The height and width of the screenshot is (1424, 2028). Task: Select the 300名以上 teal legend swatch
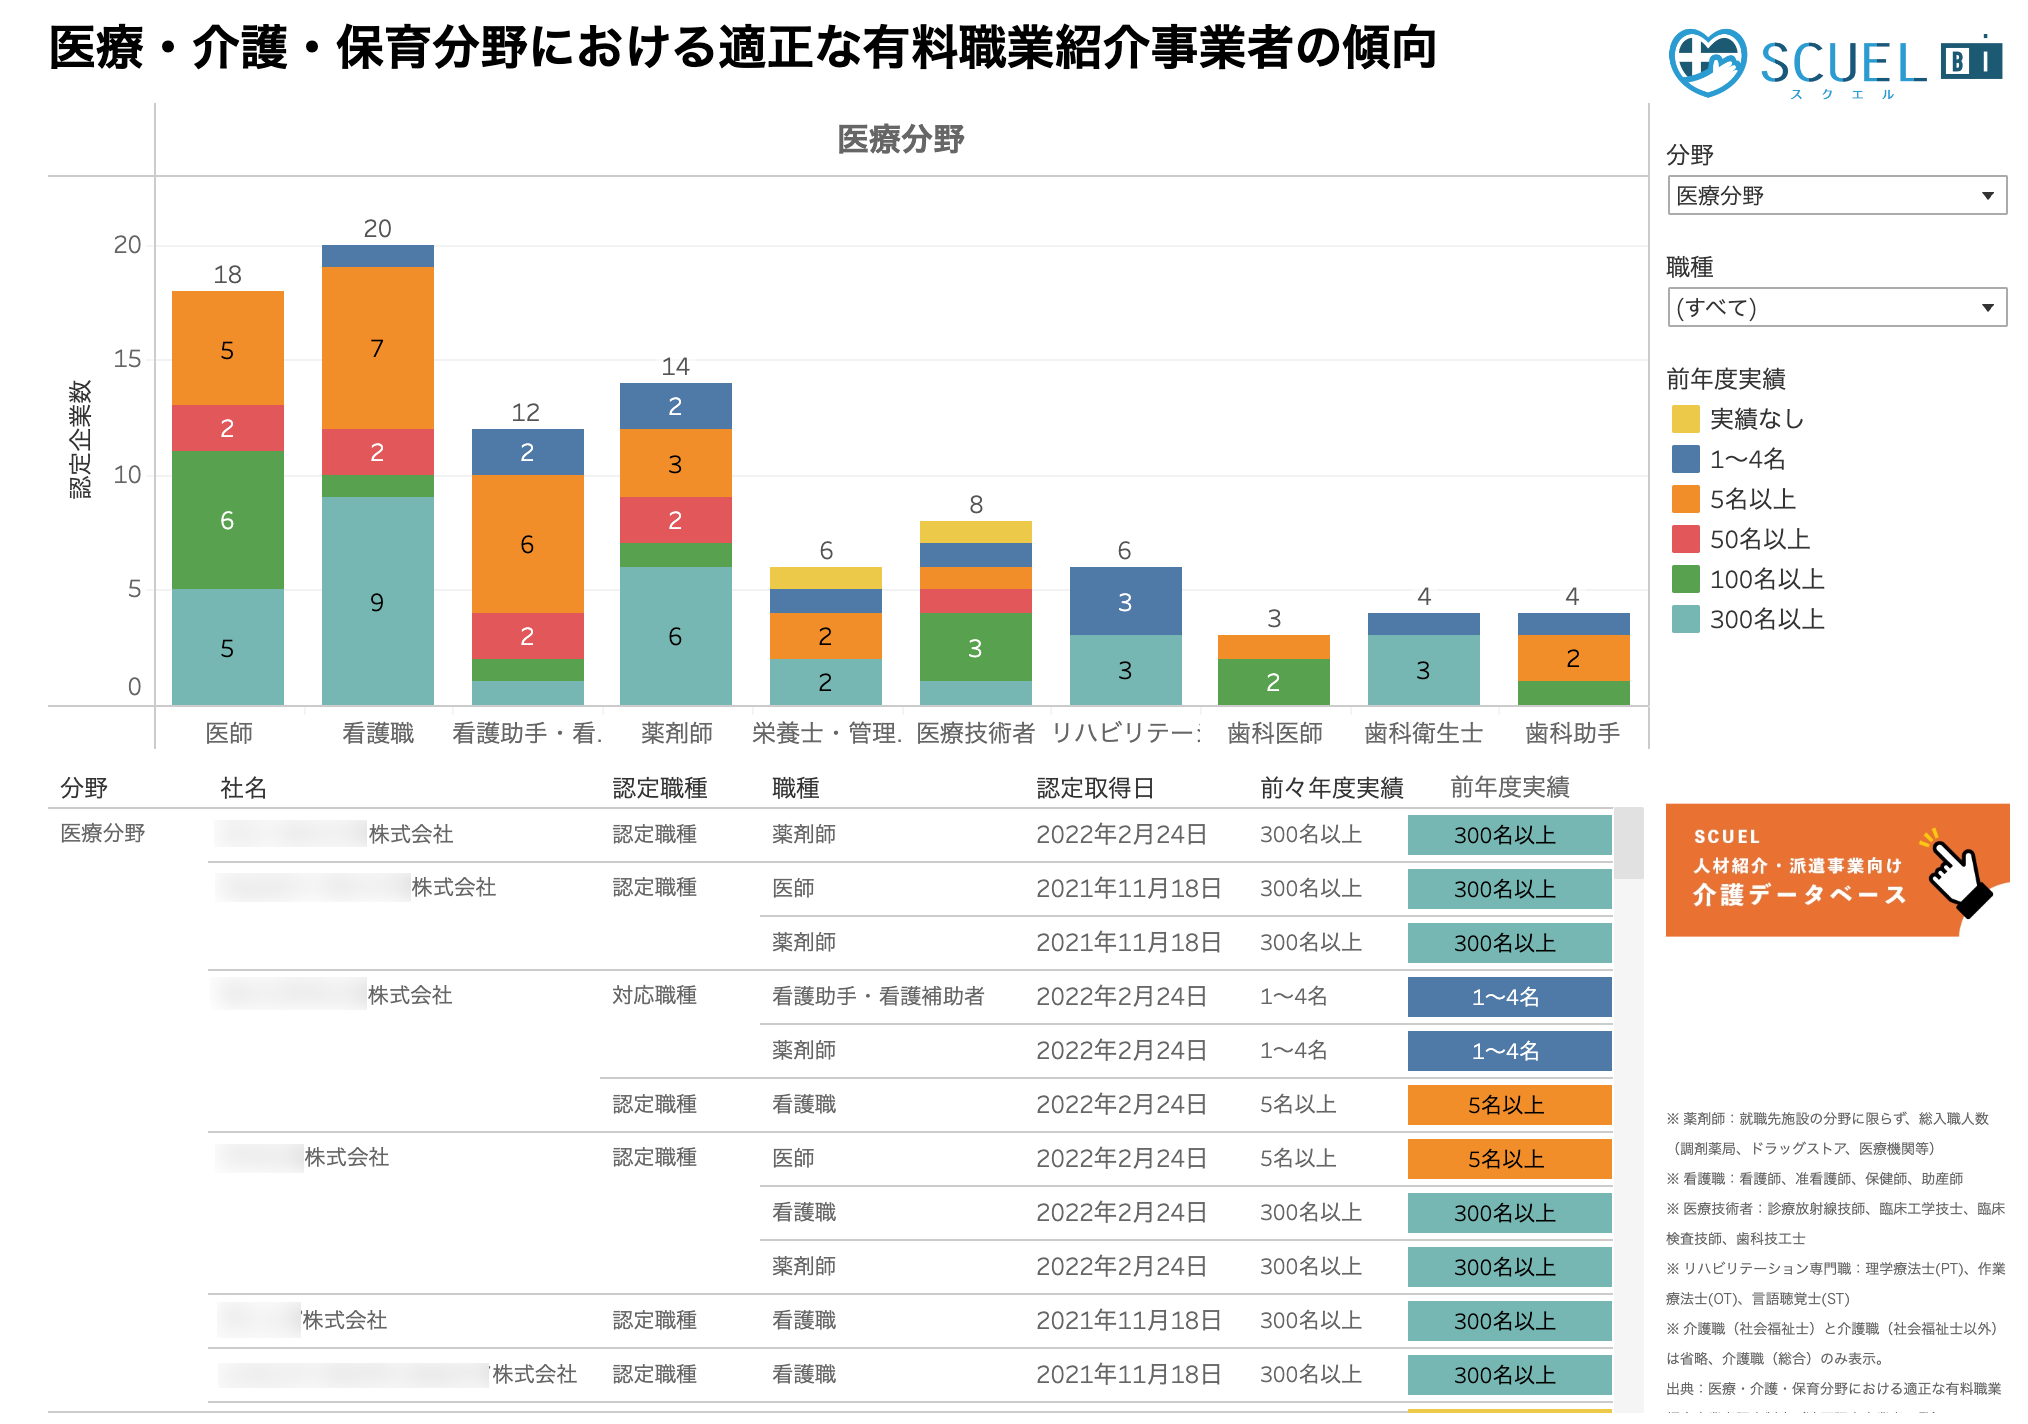coord(1686,619)
